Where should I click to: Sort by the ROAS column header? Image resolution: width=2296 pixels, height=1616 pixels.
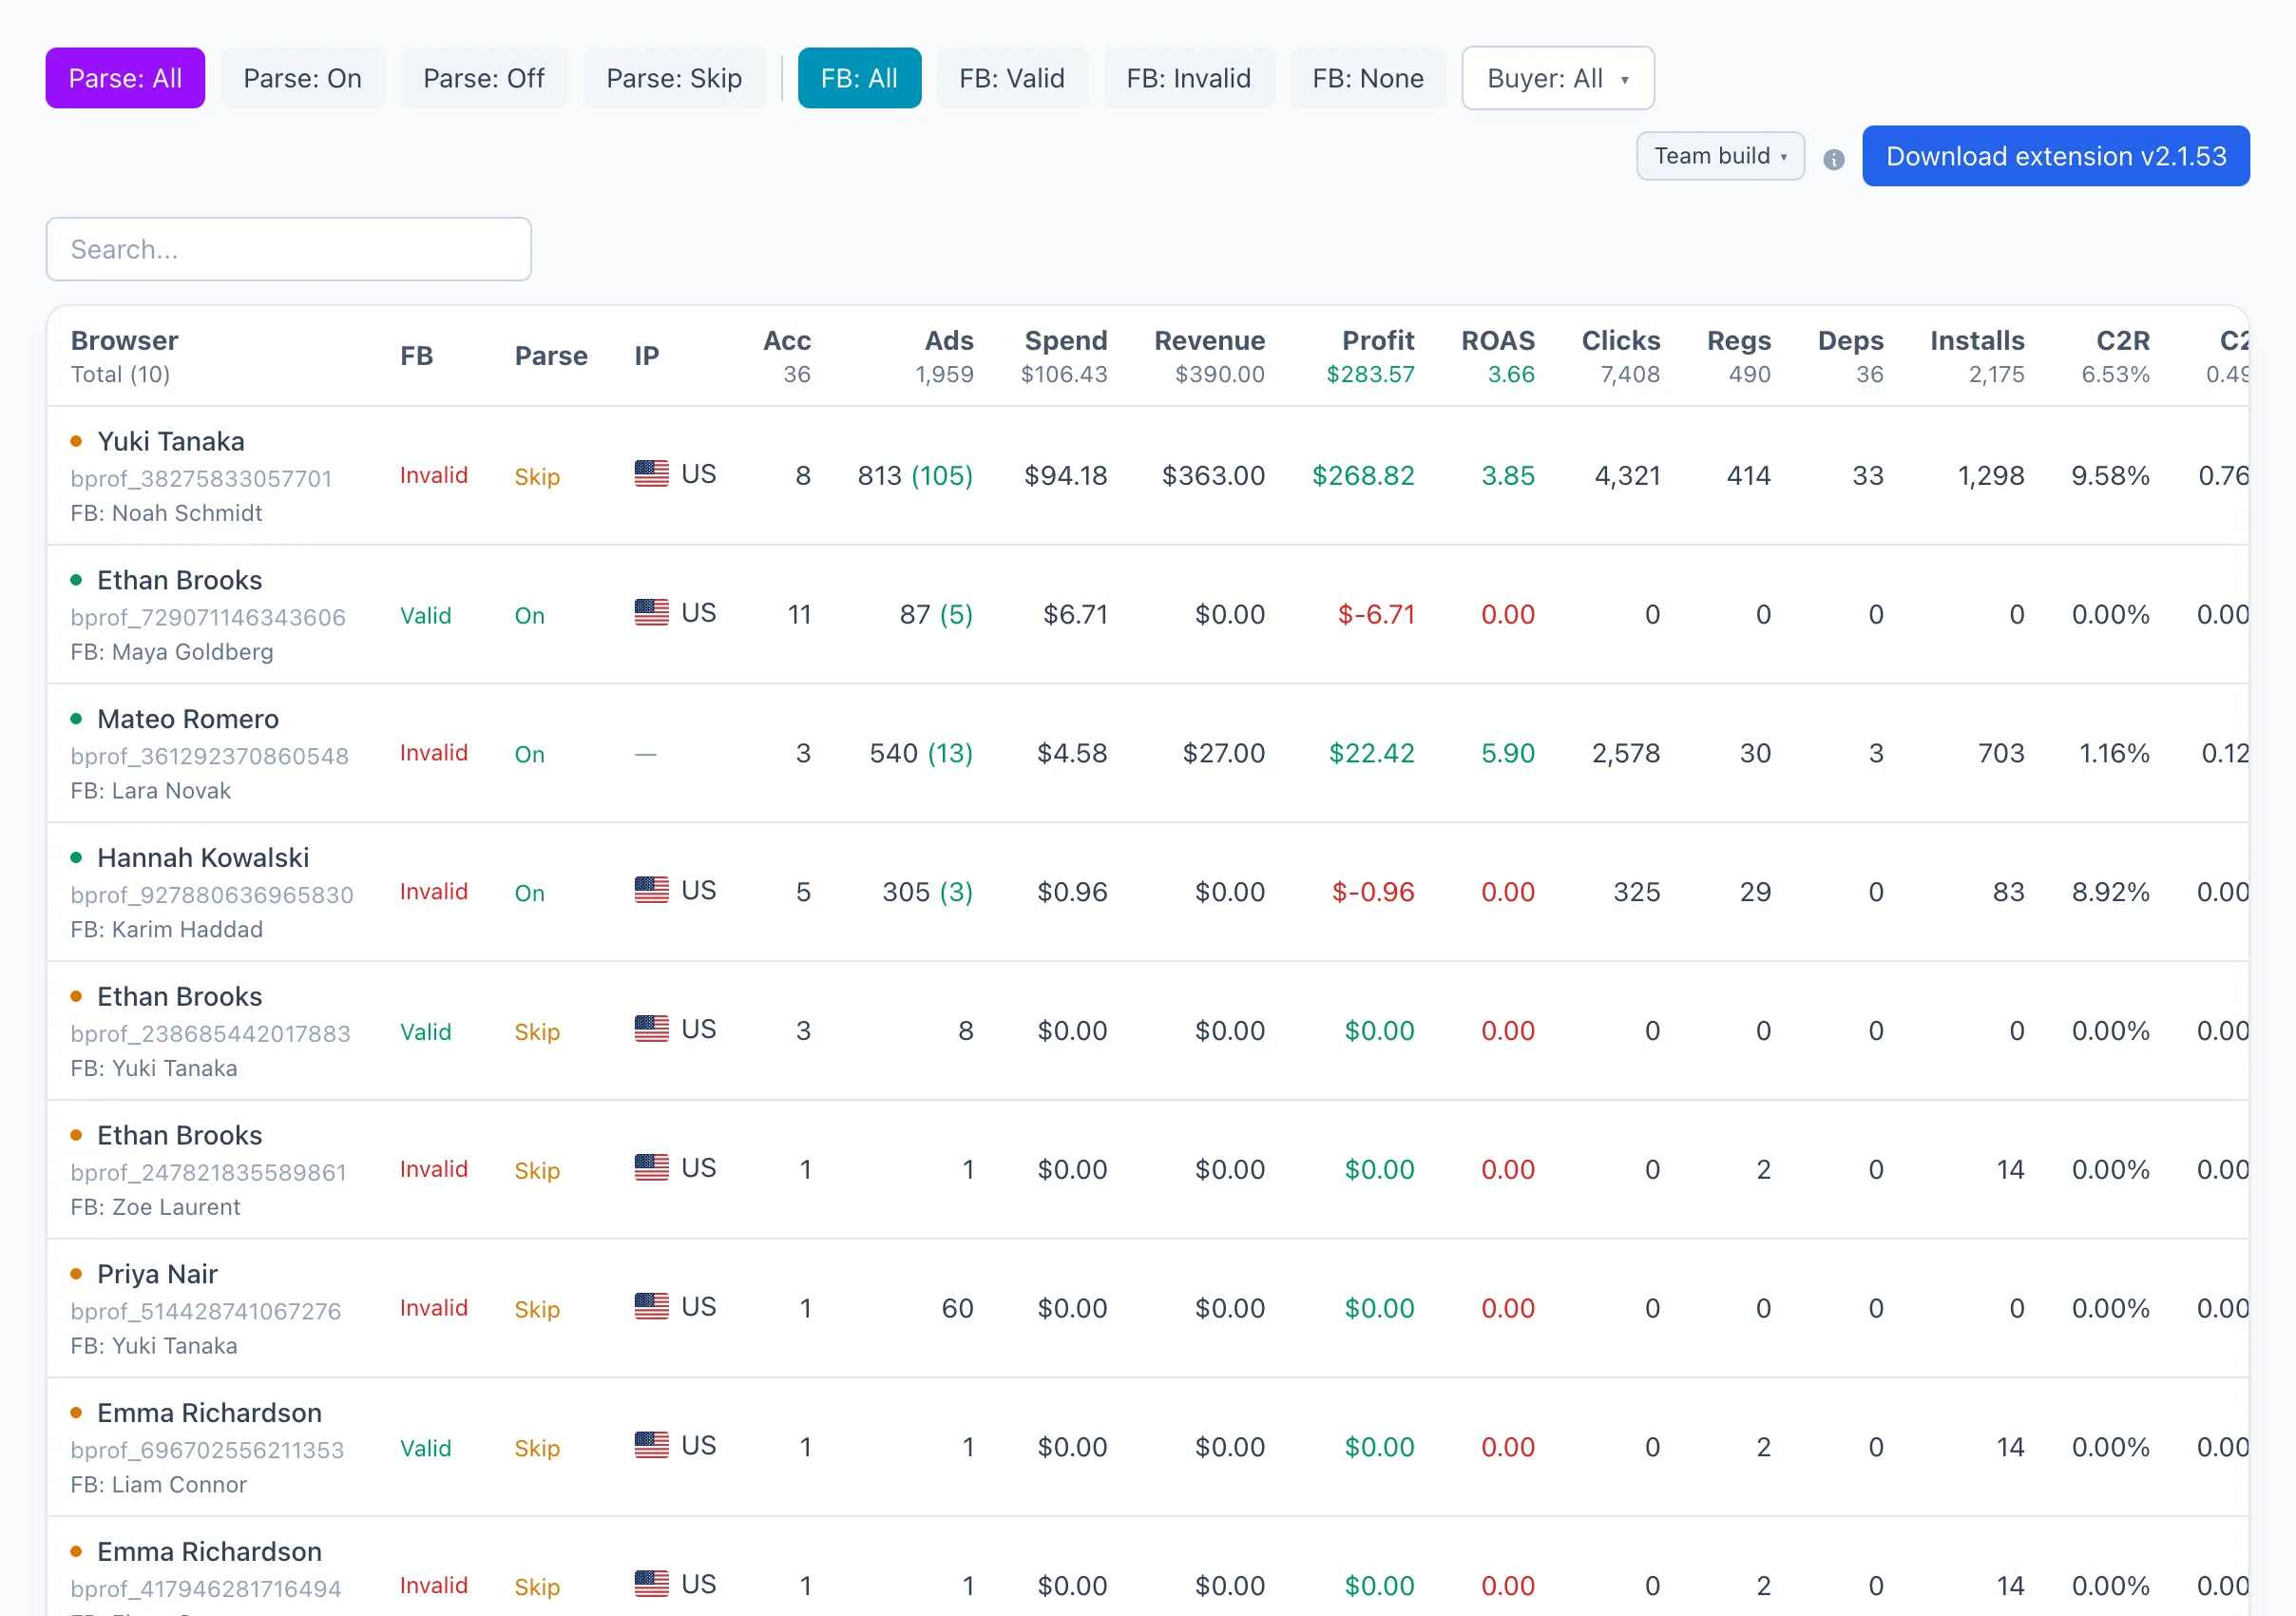[1497, 340]
